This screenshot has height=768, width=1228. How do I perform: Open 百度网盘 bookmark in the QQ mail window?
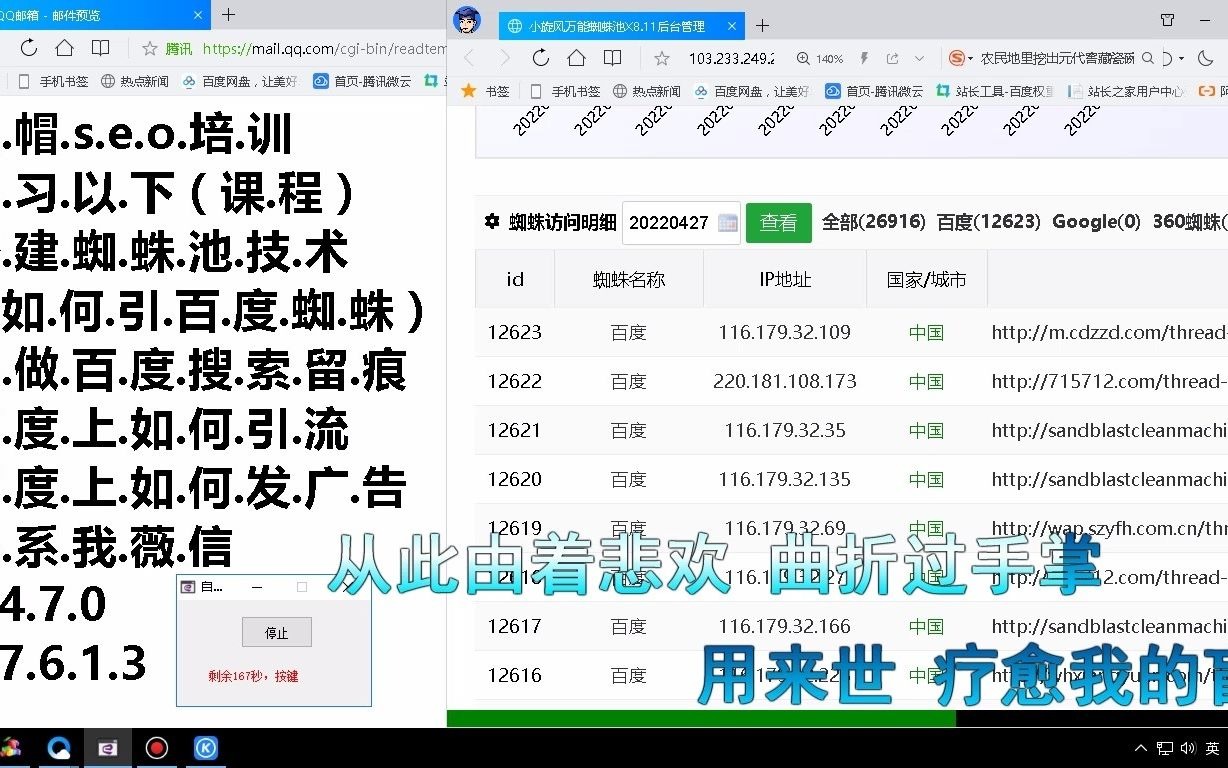click(x=240, y=81)
